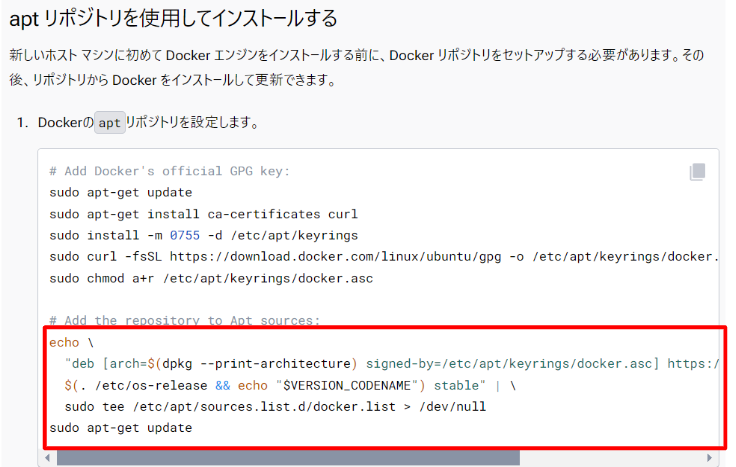Click the horizontal scrollbar left arrow
Viewport: 736px width, 467px height.
(47, 458)
